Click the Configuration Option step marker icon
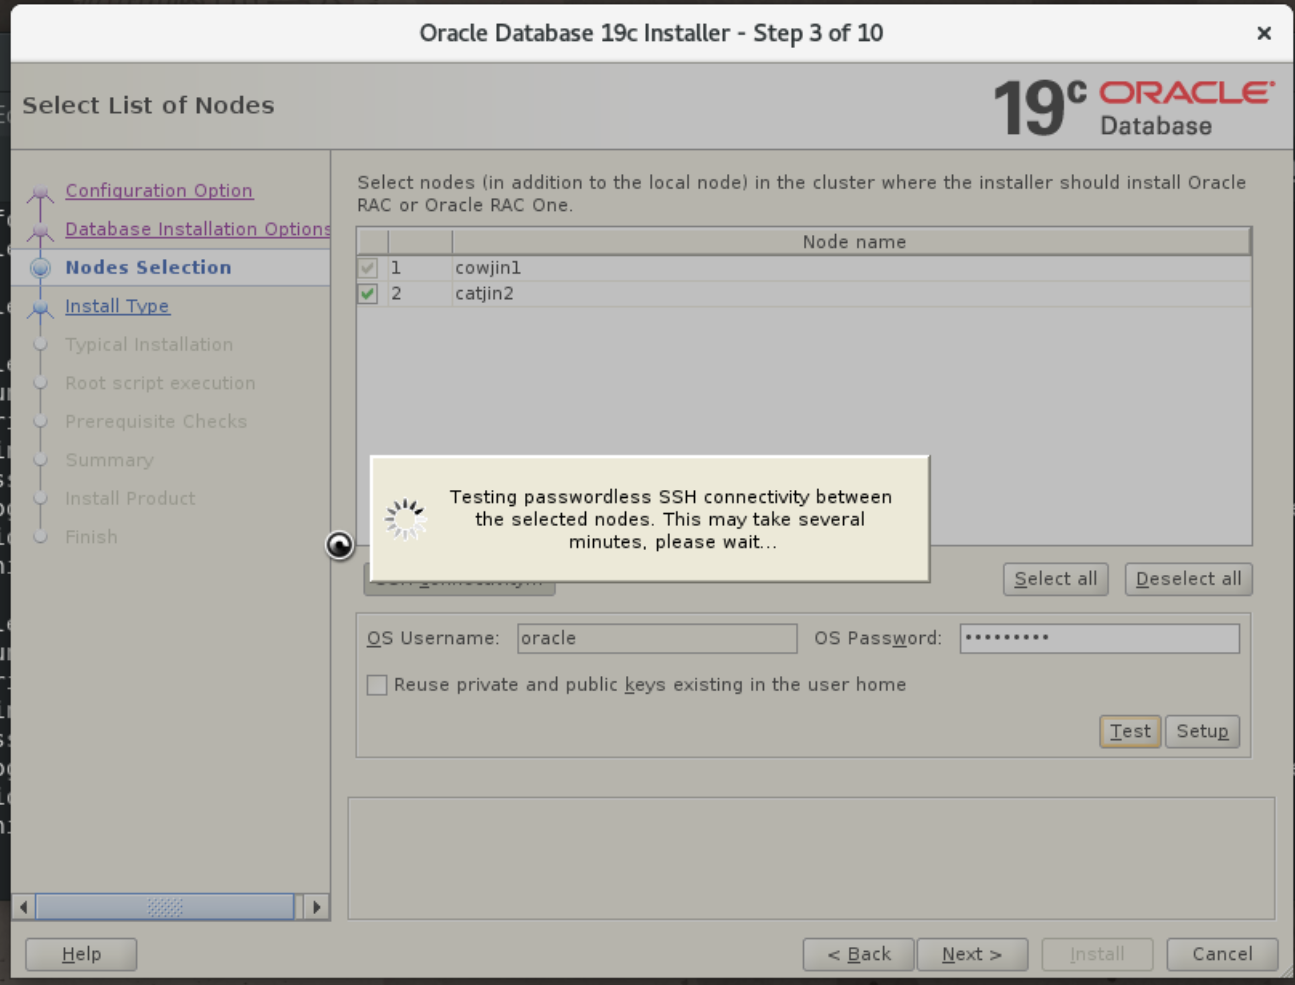Screen dimensions: 1295x985 click(40, 192)
